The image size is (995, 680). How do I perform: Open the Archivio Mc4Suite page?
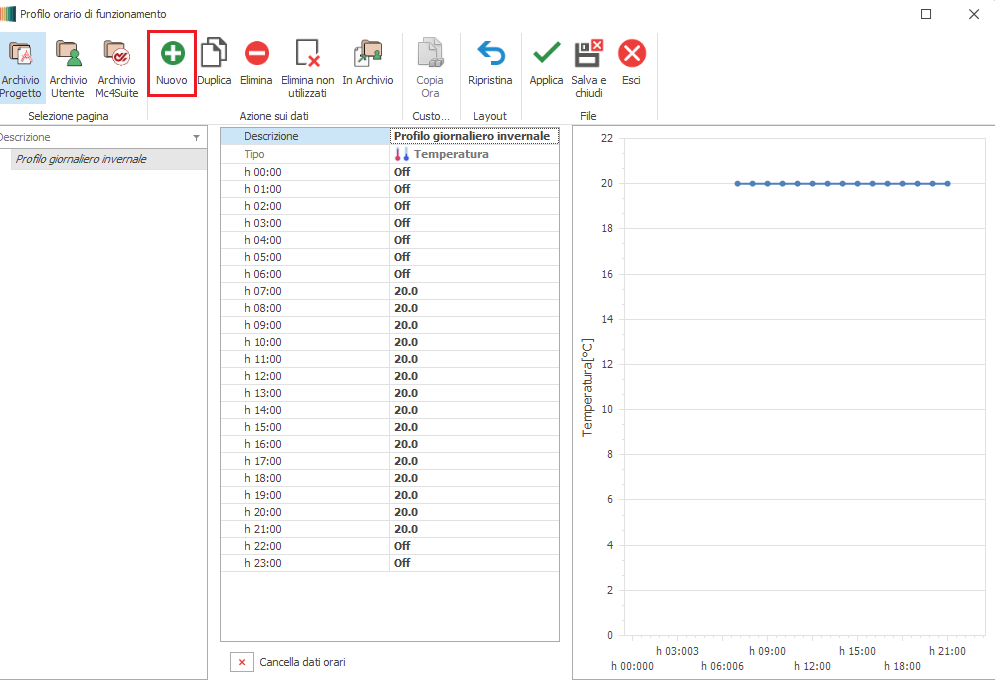click(116, 66)
